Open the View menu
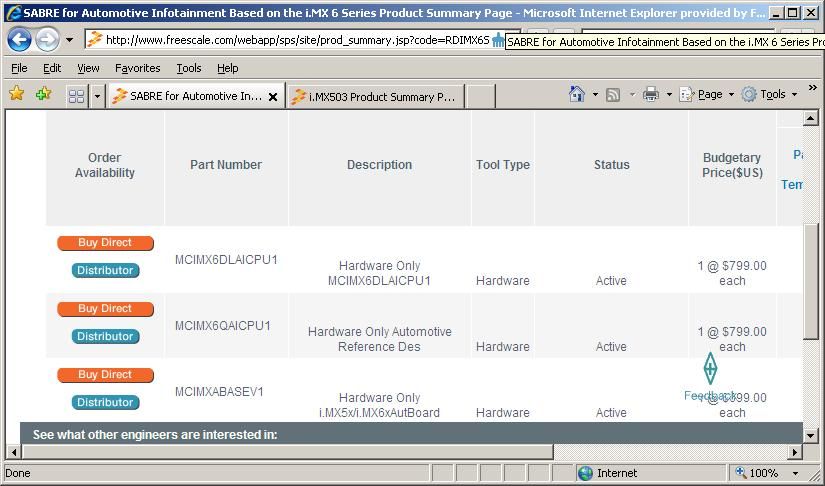 coord(88,68)
